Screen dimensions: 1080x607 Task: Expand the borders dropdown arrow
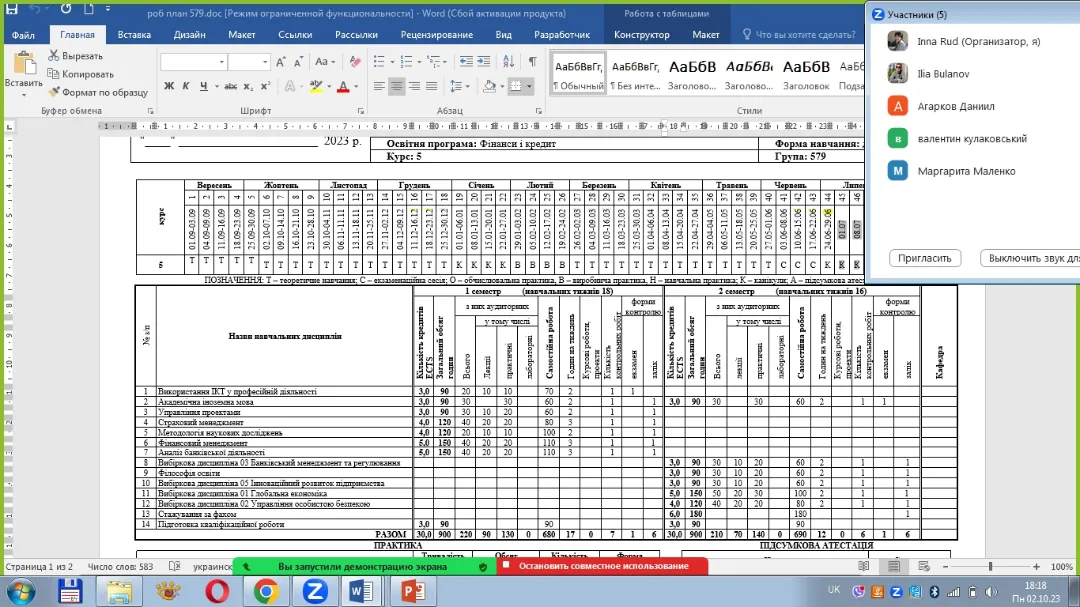pyautogui.click(x=529, y=87)
